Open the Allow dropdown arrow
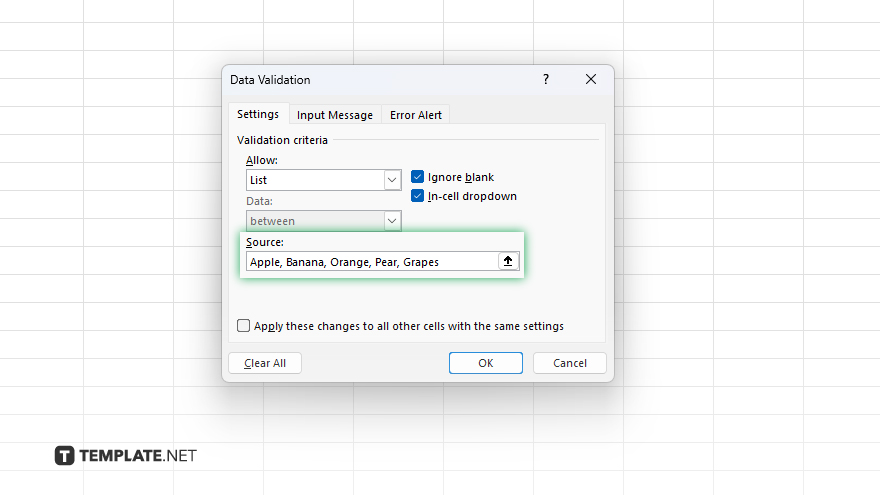880x495 pixels. pos(392,180)
